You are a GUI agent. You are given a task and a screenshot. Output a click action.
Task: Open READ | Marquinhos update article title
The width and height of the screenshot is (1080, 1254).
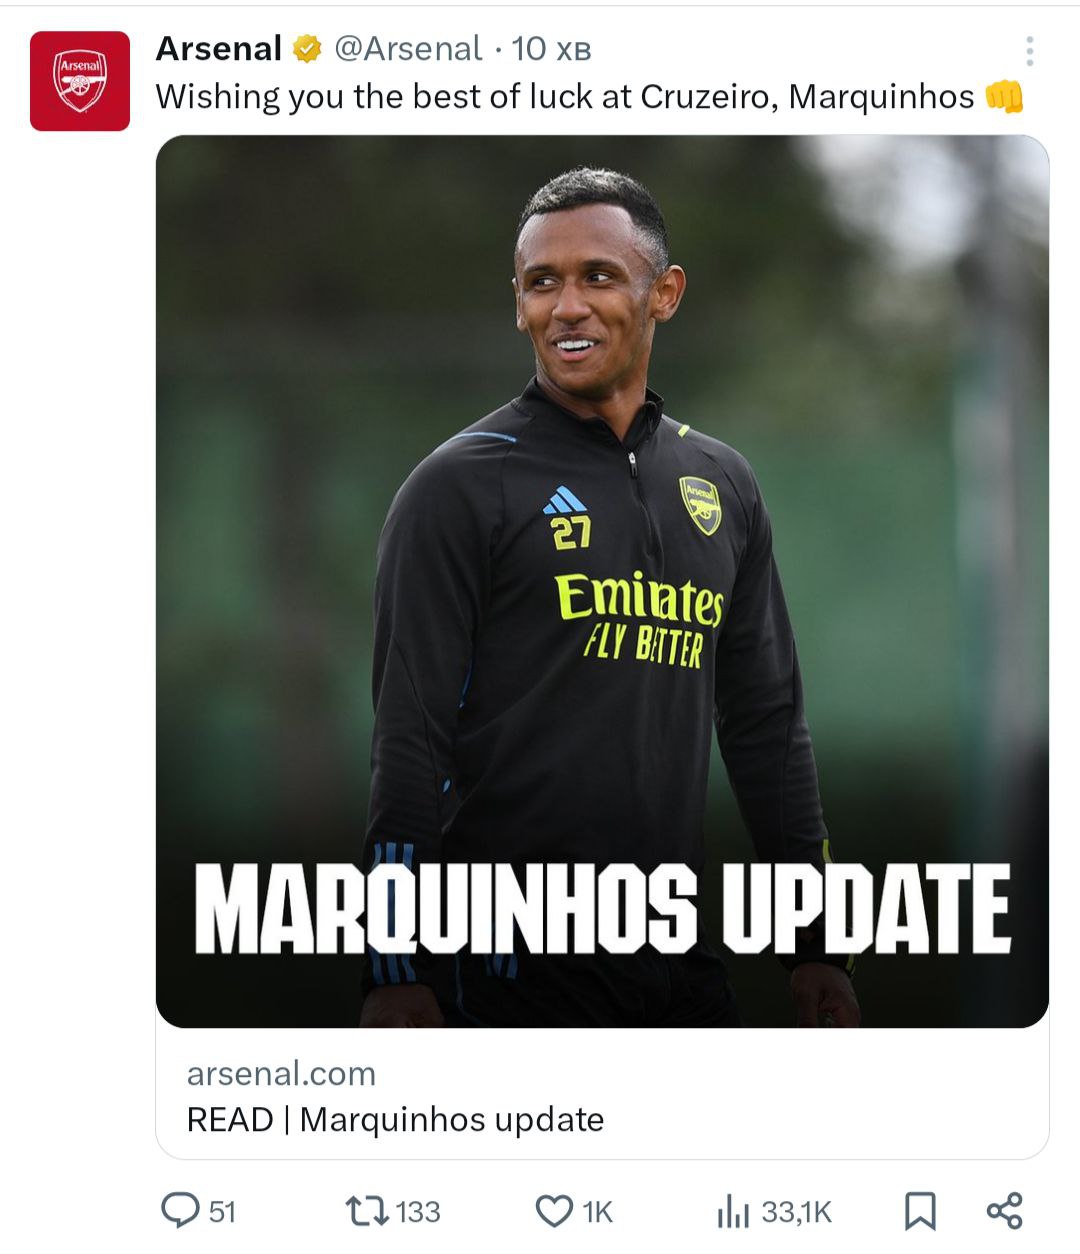[395, 1119]
